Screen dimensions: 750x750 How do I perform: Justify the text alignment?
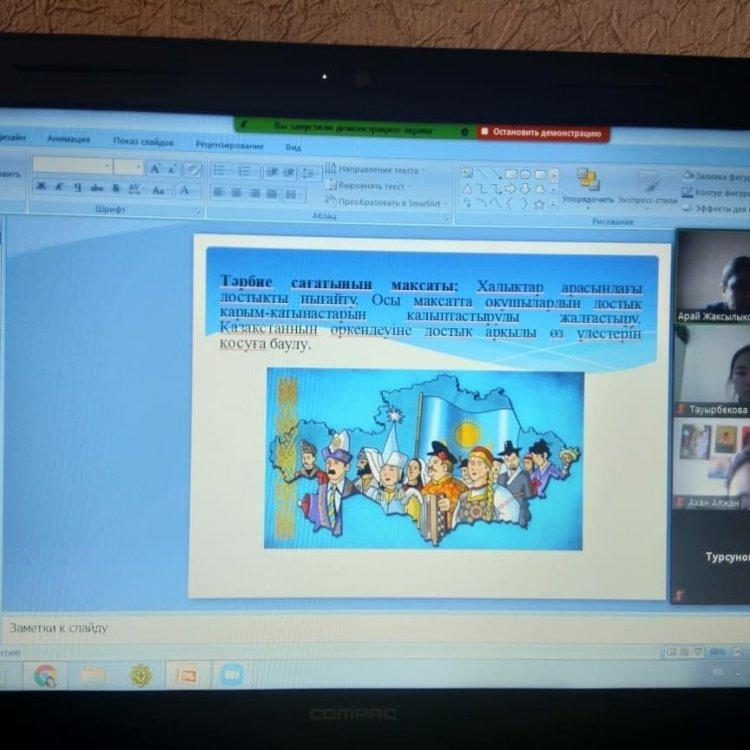[272, 194]
